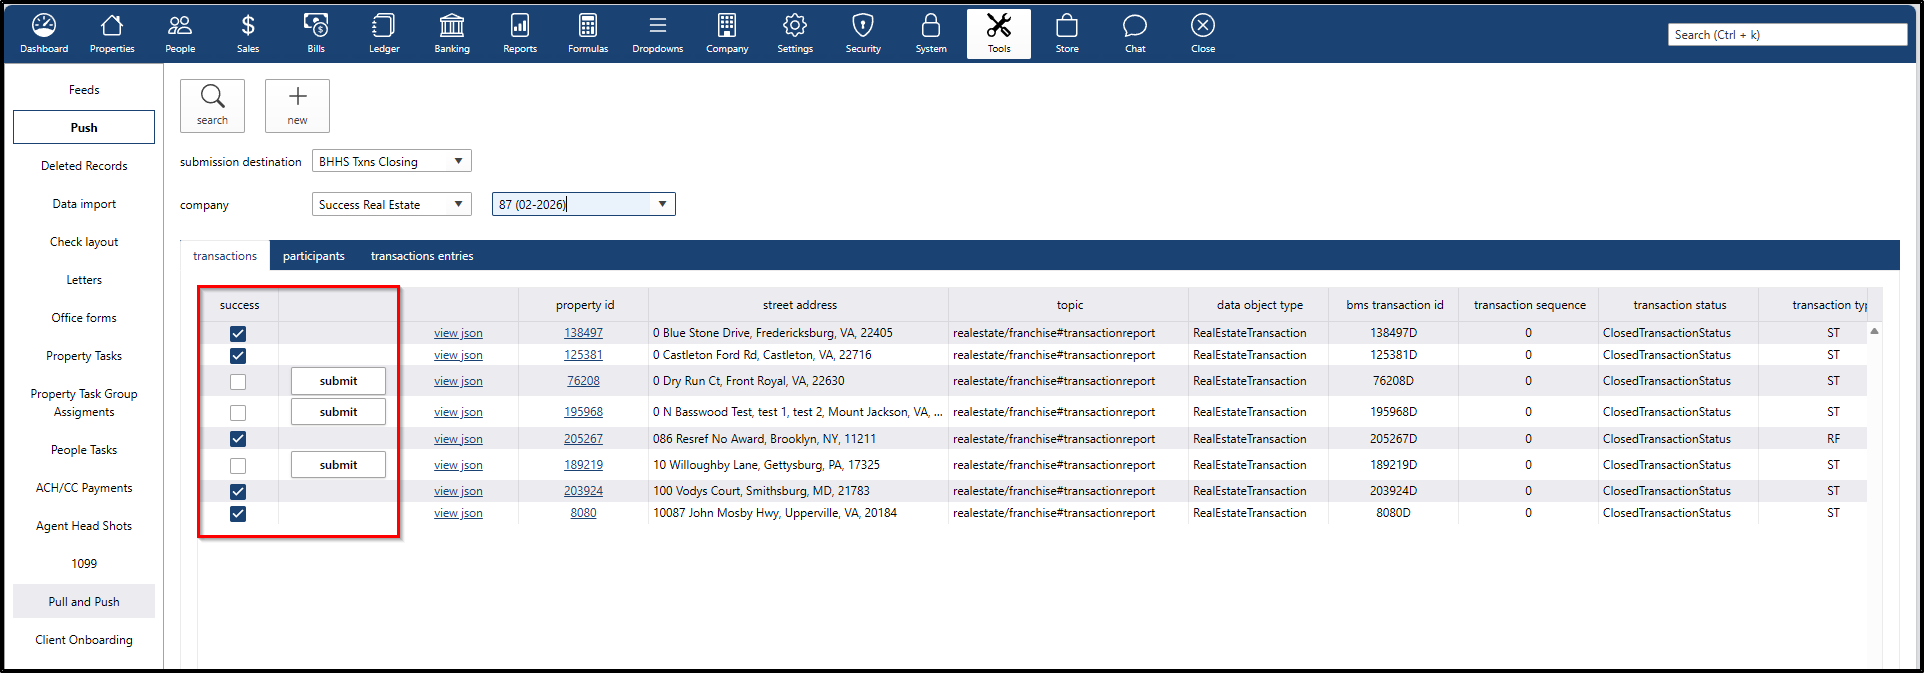Expand the 87 (02-2026) period dropdown

(x=662, y=205)
